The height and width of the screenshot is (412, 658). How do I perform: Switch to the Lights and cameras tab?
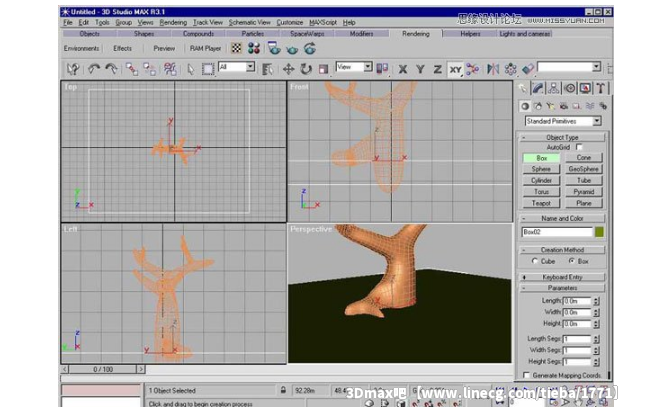[x=525, y=34]
